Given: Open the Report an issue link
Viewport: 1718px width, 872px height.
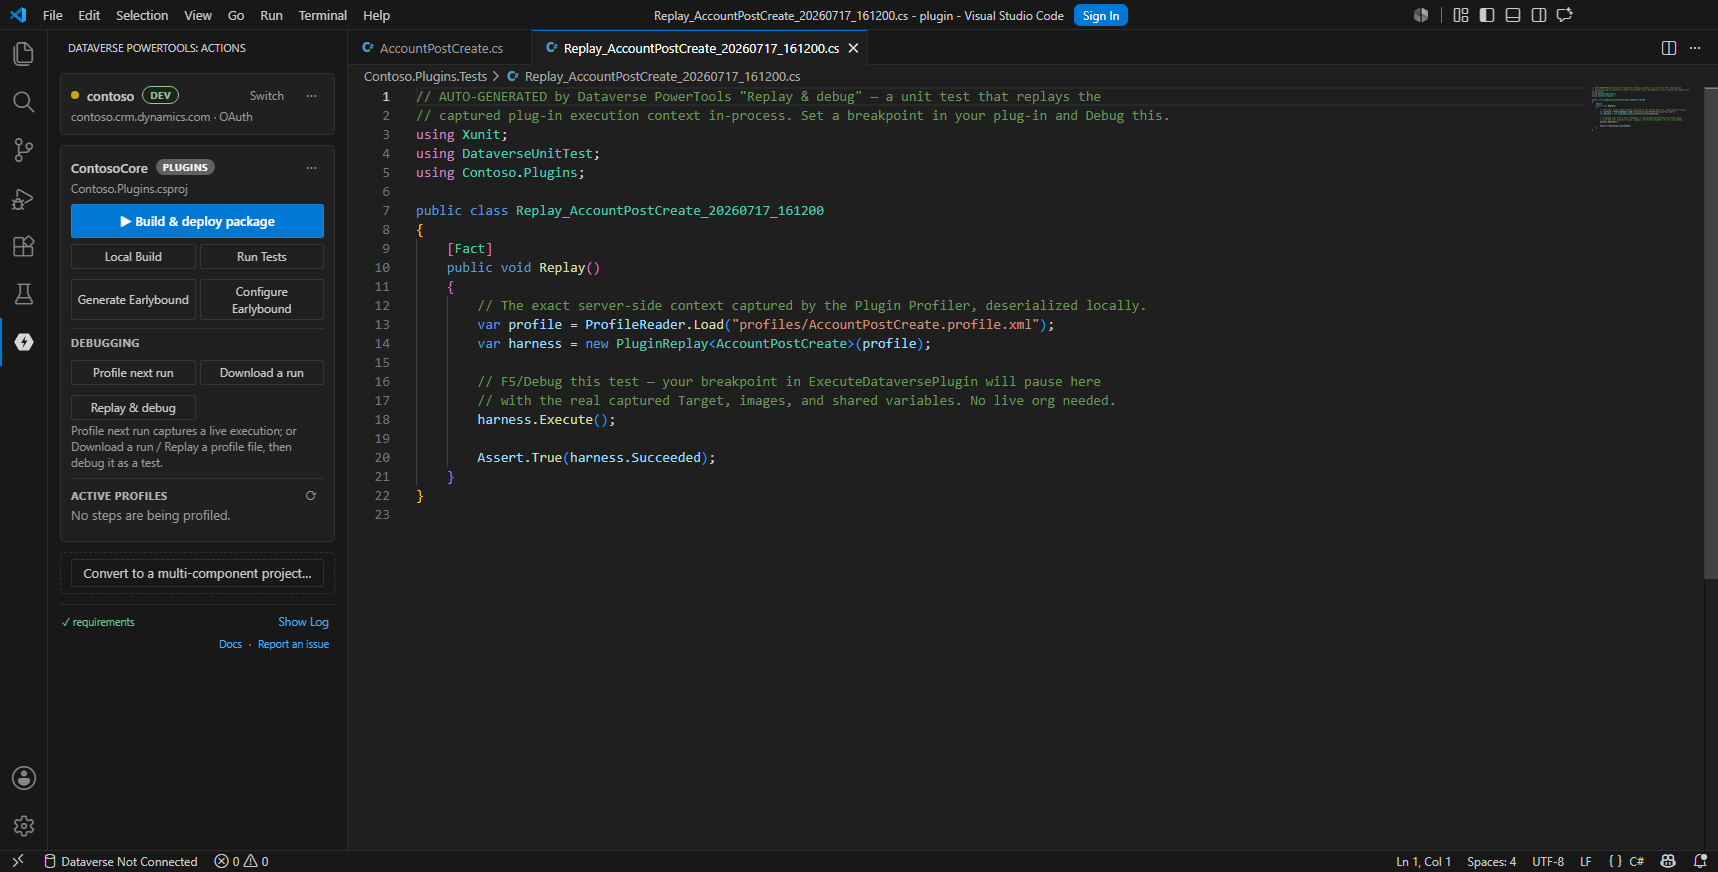Looking at the screenshot, I should pos(293,644).
